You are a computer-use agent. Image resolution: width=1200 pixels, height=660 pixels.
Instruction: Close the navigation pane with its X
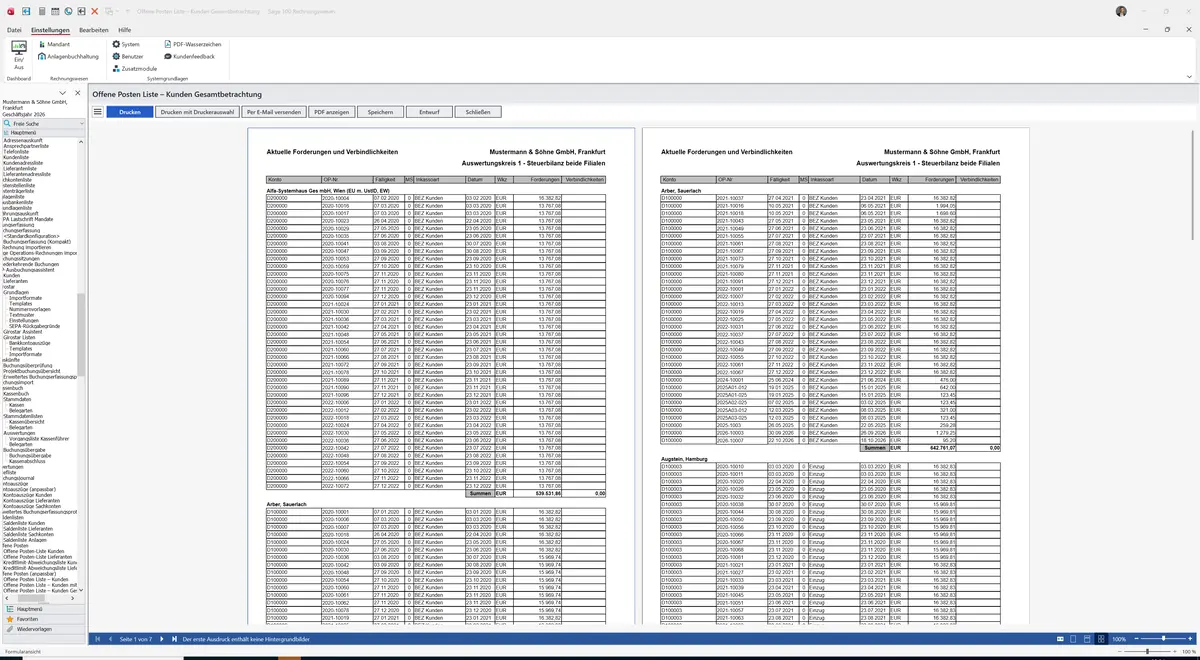[78, 93]
